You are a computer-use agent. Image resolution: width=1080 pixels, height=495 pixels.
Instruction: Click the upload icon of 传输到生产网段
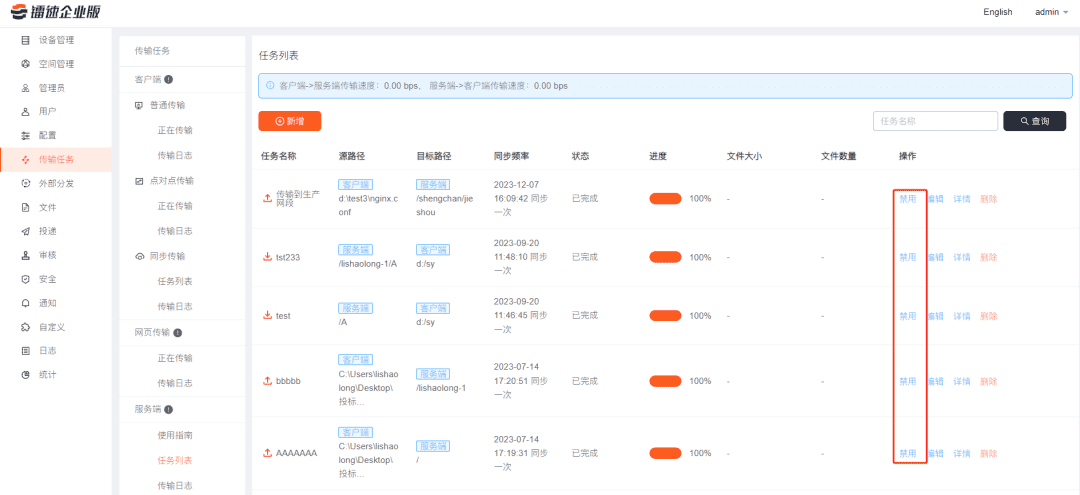tap(268, 198)
